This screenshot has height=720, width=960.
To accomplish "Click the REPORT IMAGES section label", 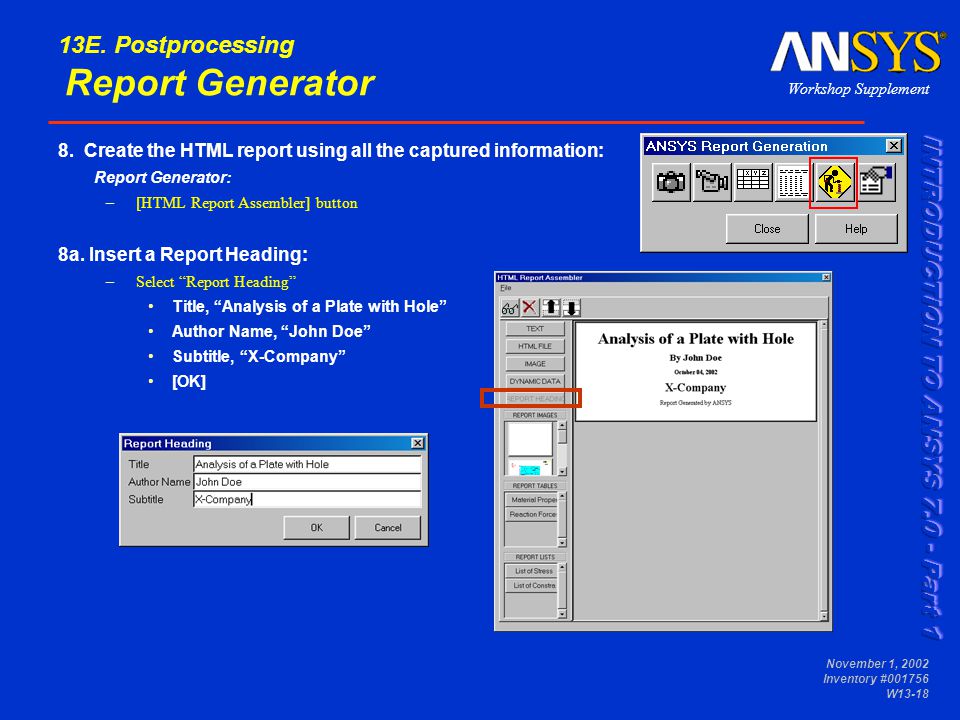I will (535, 415).
